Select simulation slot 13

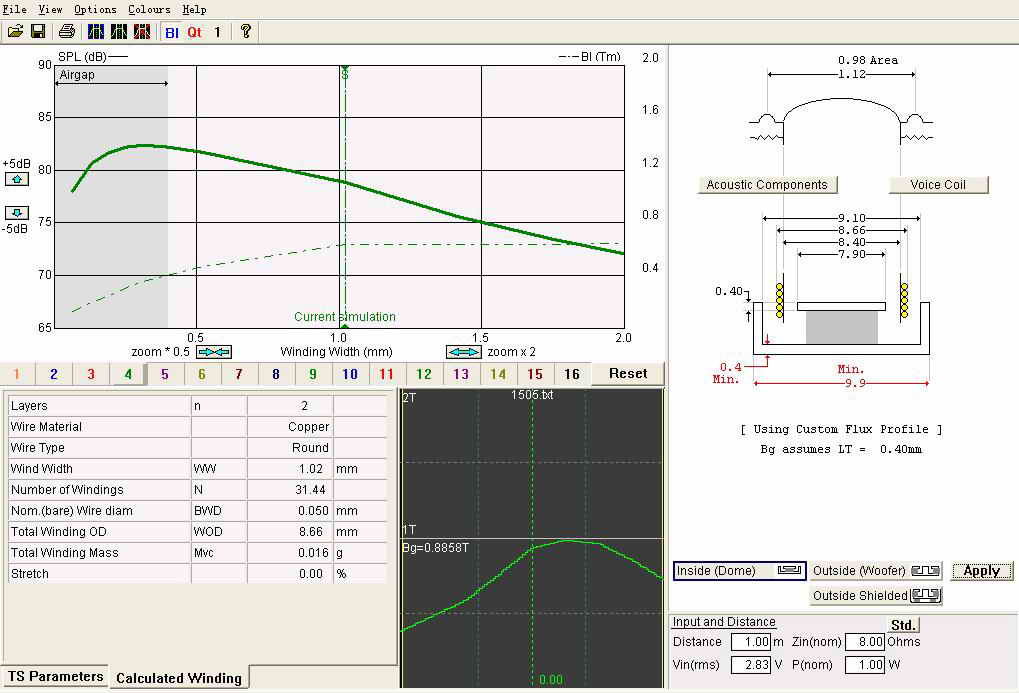pyautogui.click(x=461, y=374)
